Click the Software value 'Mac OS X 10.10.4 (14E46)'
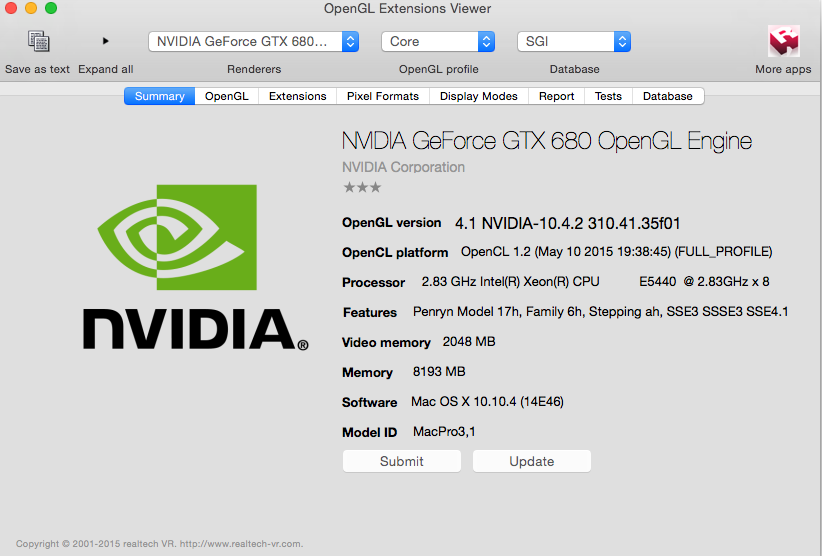This screenshot has height=556, width=822. point(487,402)
